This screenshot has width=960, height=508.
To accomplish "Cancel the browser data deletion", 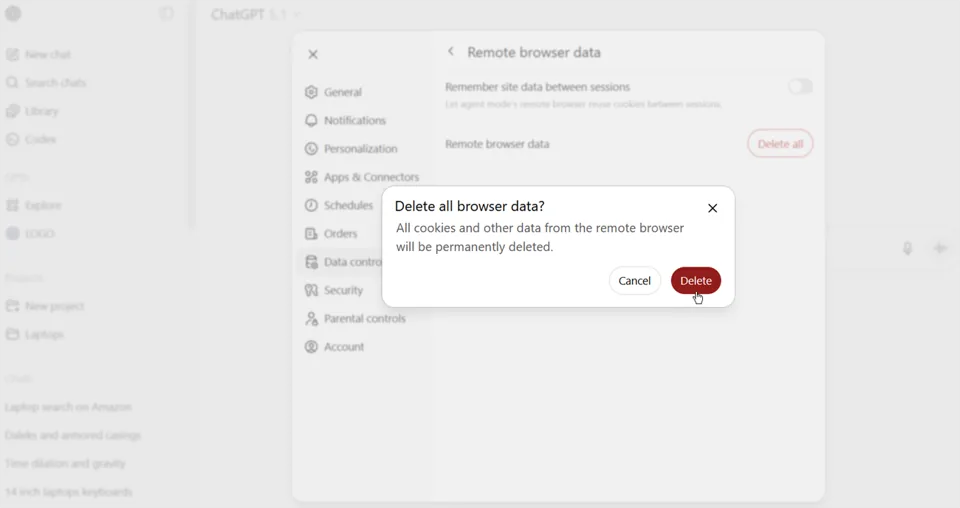I will click(634, 281).
